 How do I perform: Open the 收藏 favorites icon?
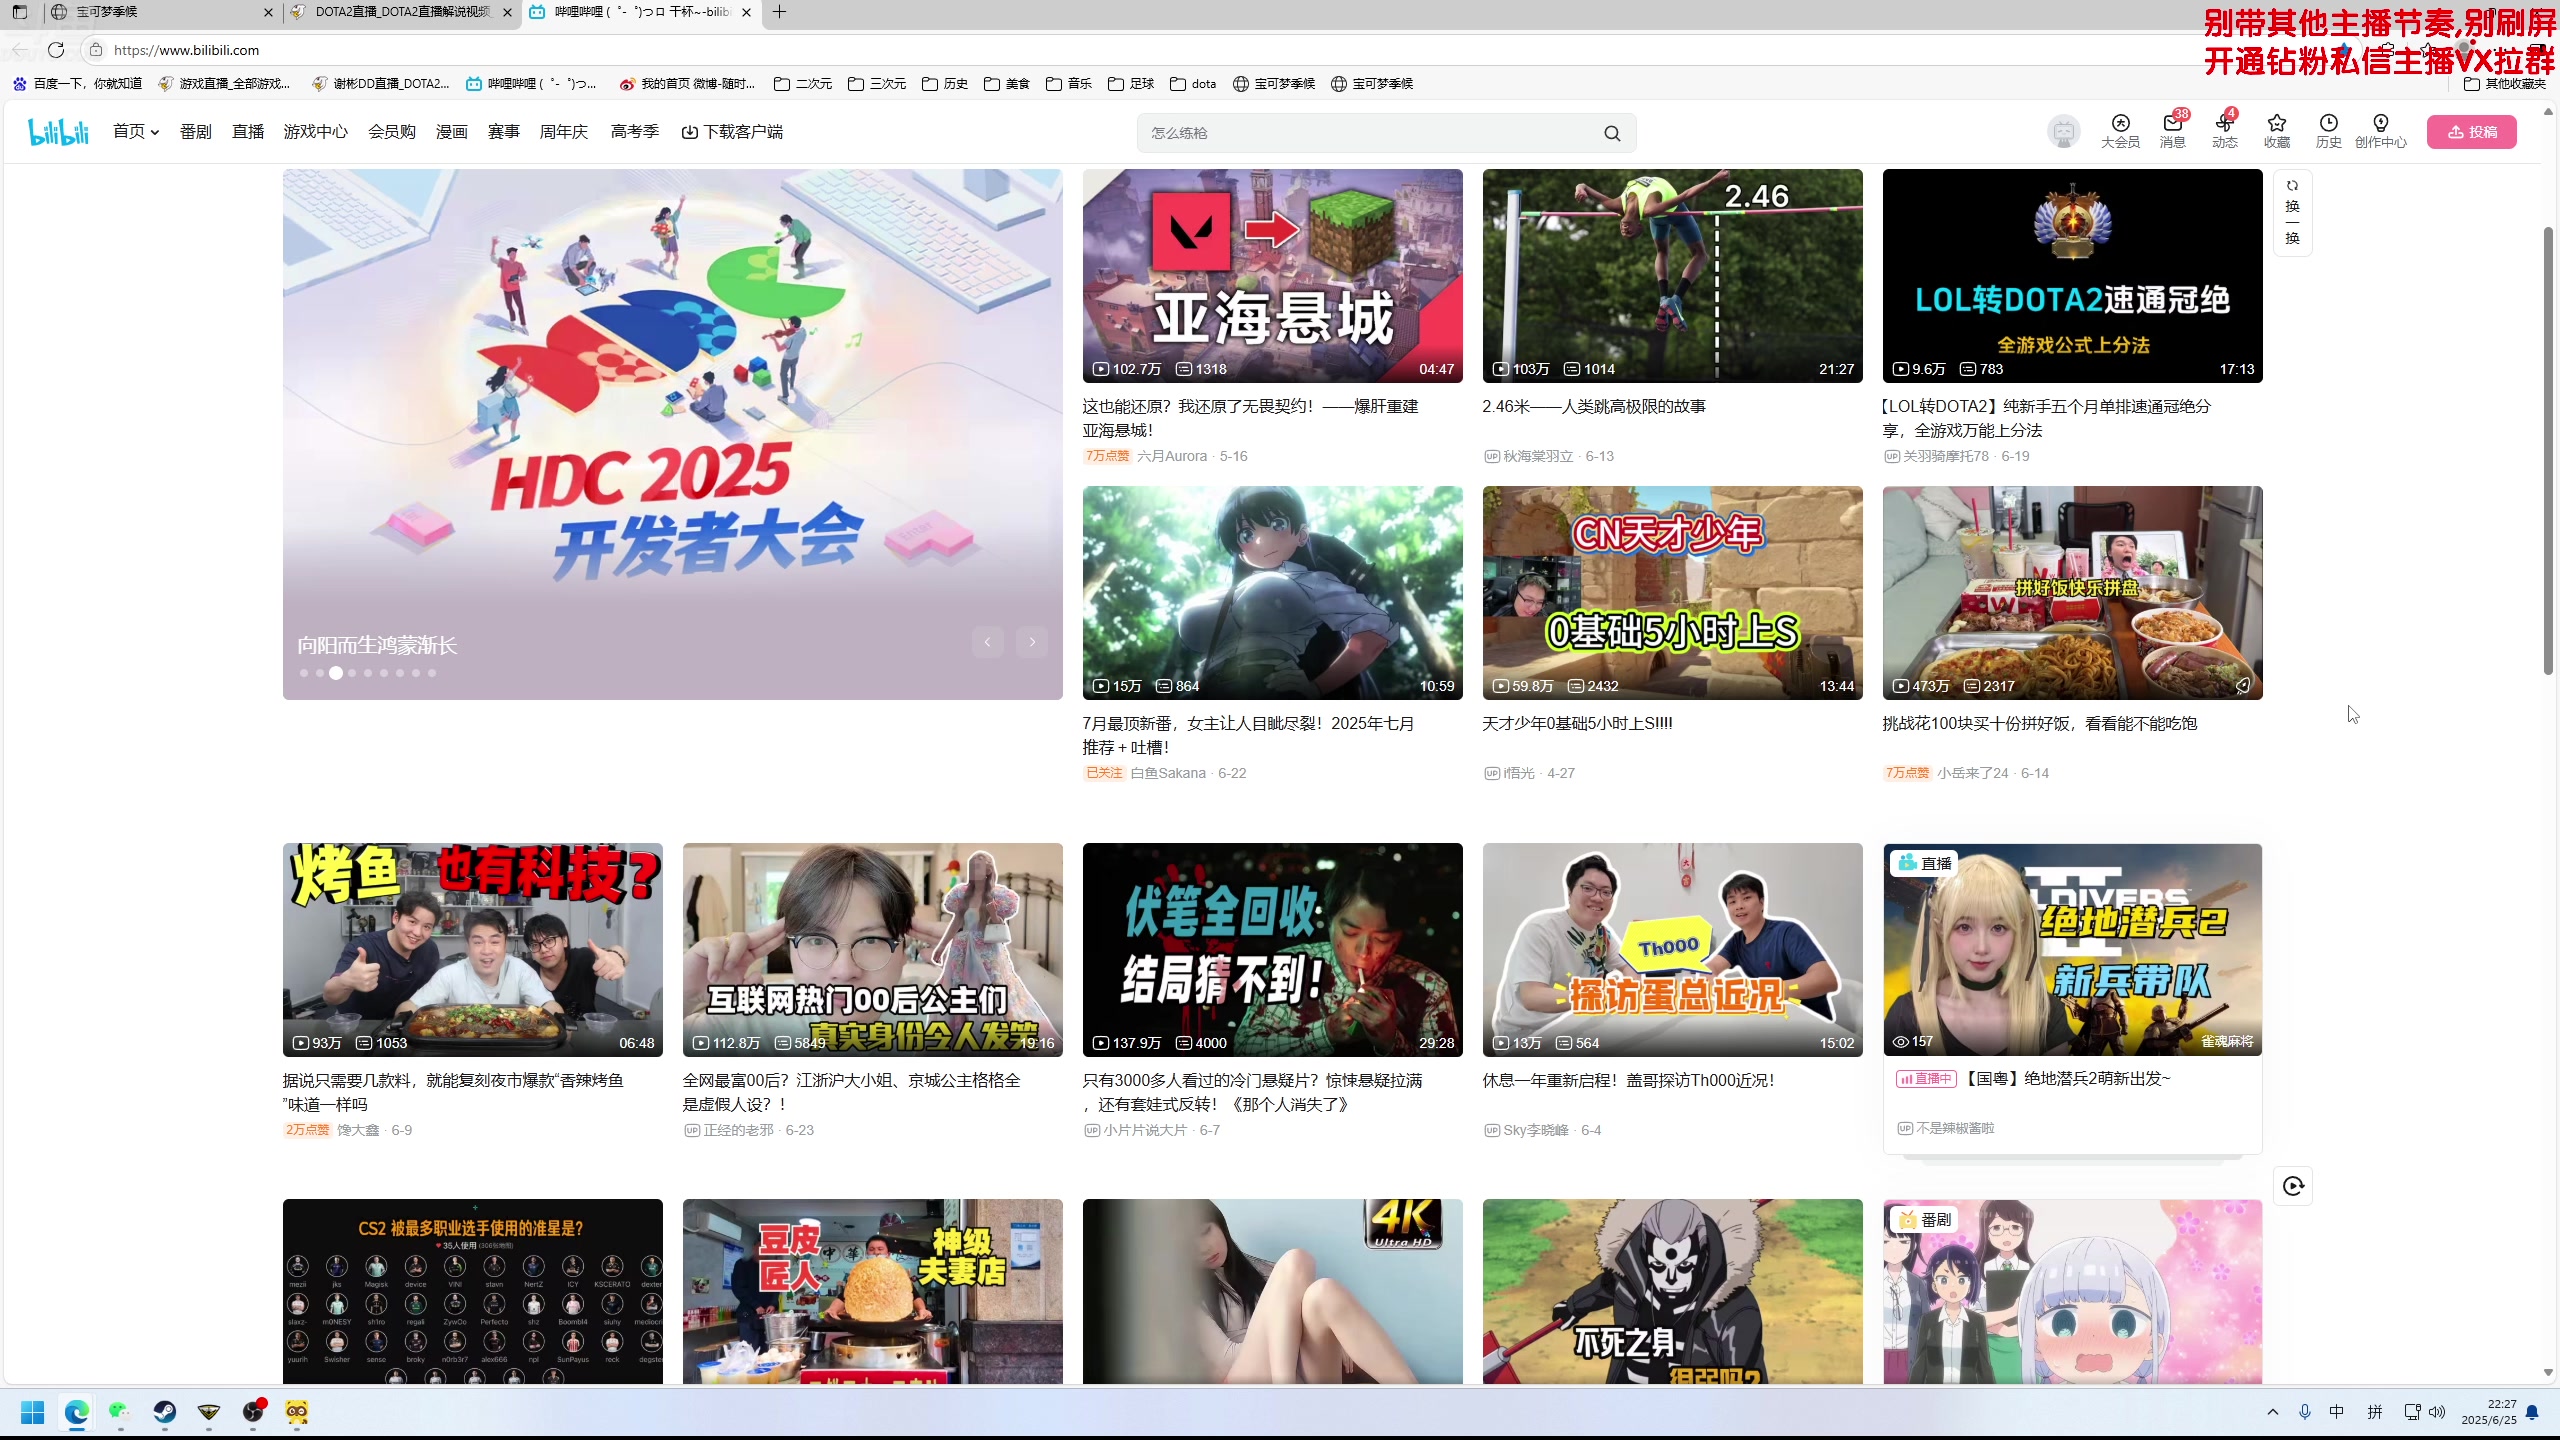point(2277,131)
